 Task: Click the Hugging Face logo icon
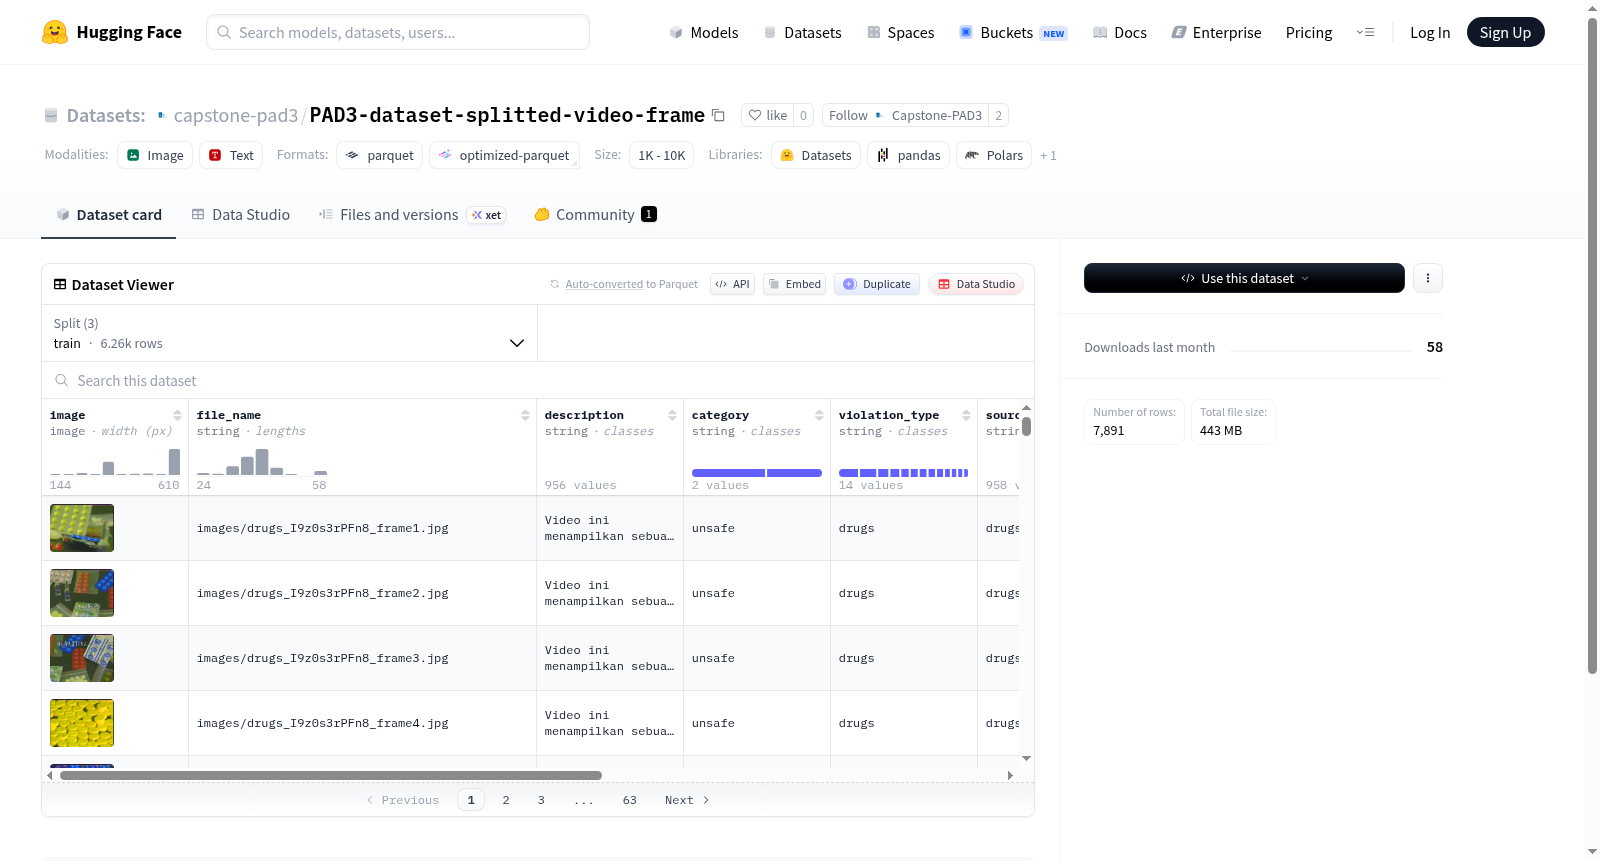pyautogui.click(x=55, y=32)
